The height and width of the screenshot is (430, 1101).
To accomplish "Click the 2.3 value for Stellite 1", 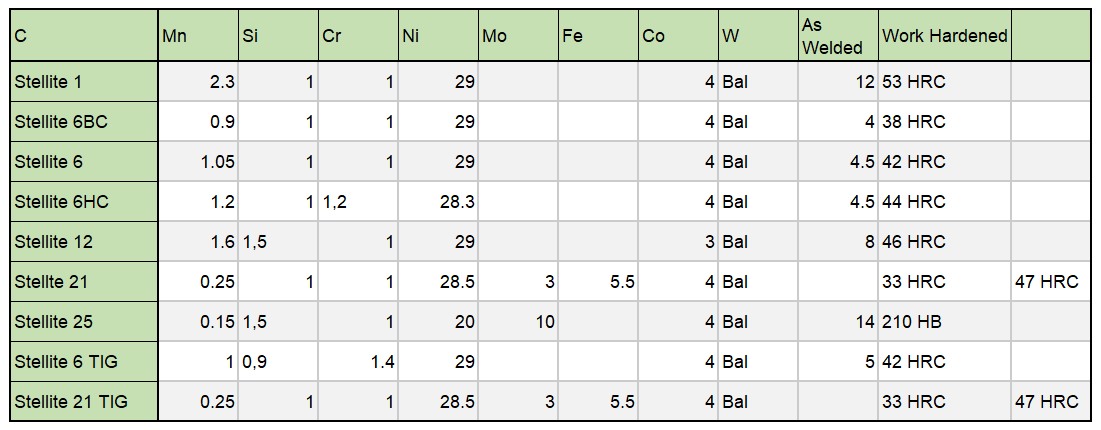I will (198, 82).
